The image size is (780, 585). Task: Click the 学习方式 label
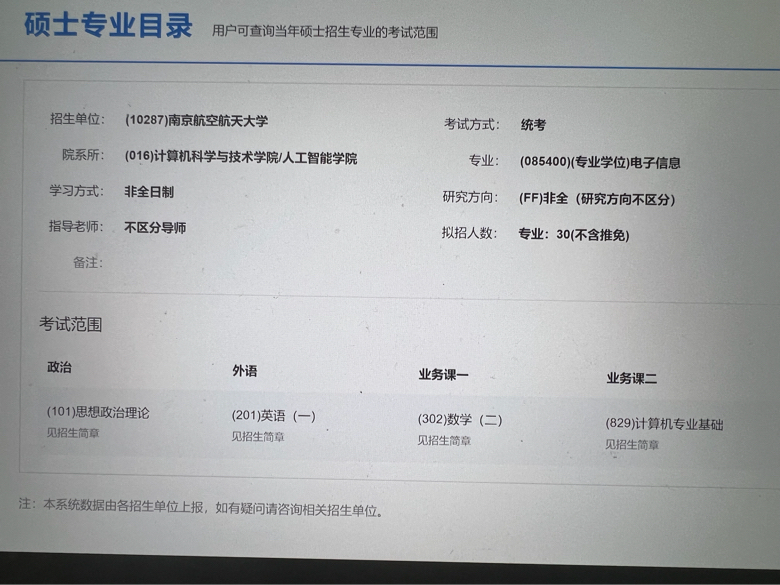tap(77, 191)
